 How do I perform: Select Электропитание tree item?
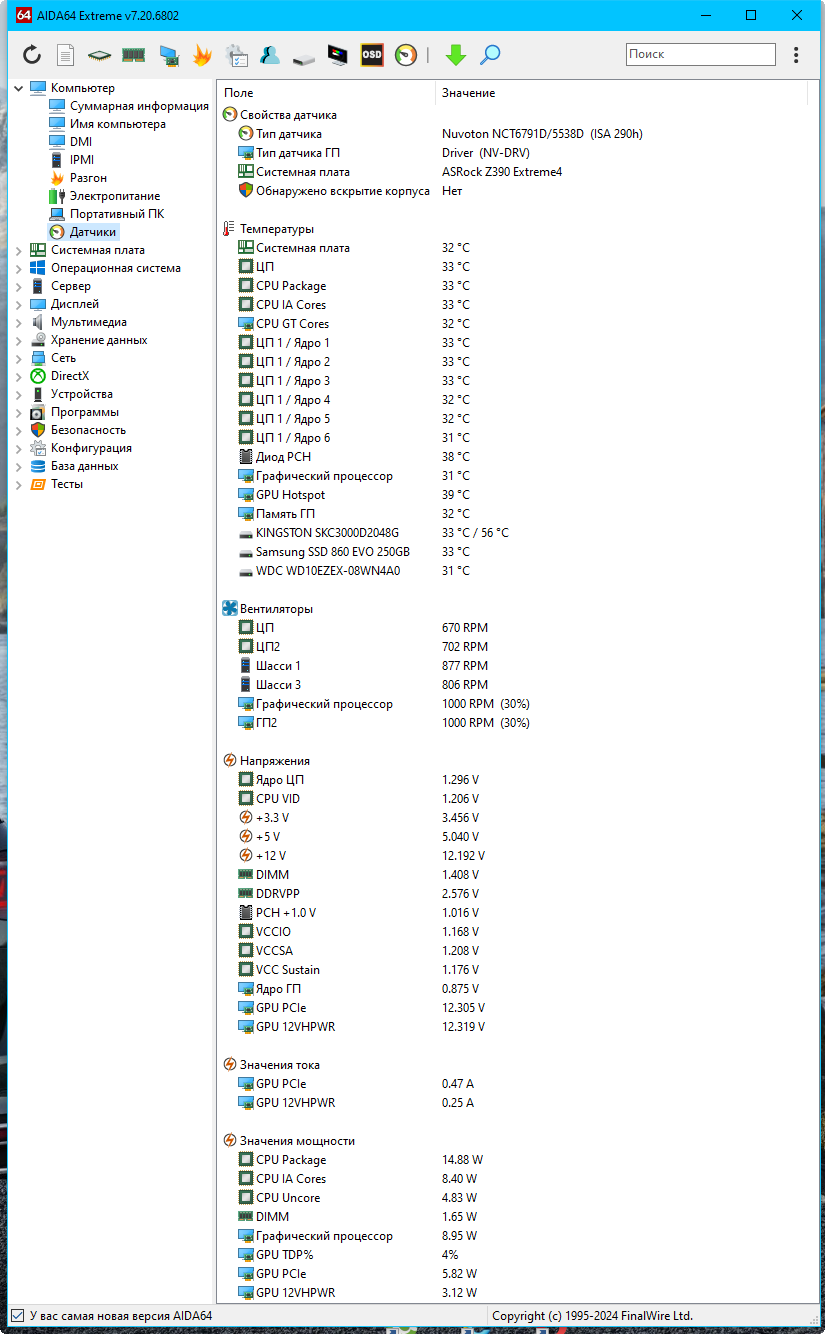pyautogui.click(x=115, y=196)
